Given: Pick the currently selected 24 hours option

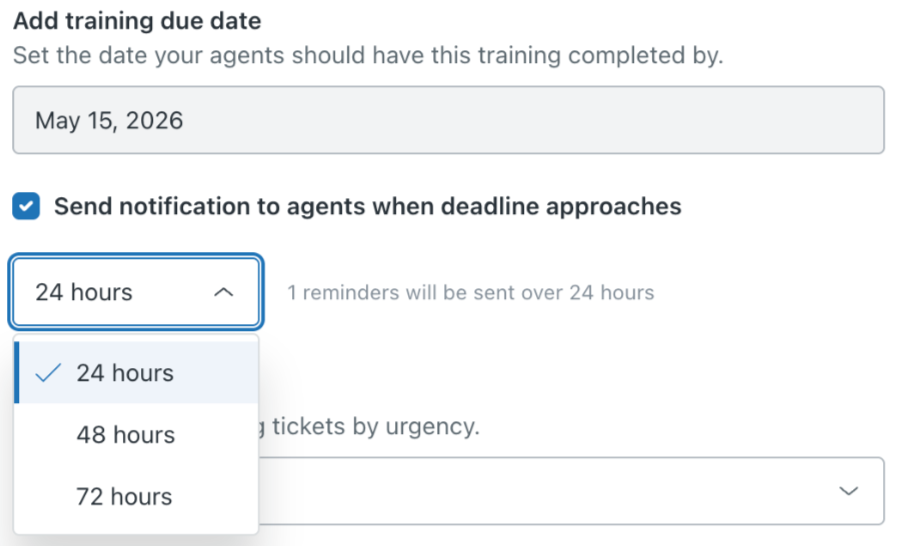Looking at the screenshot, I should (125, 373).
